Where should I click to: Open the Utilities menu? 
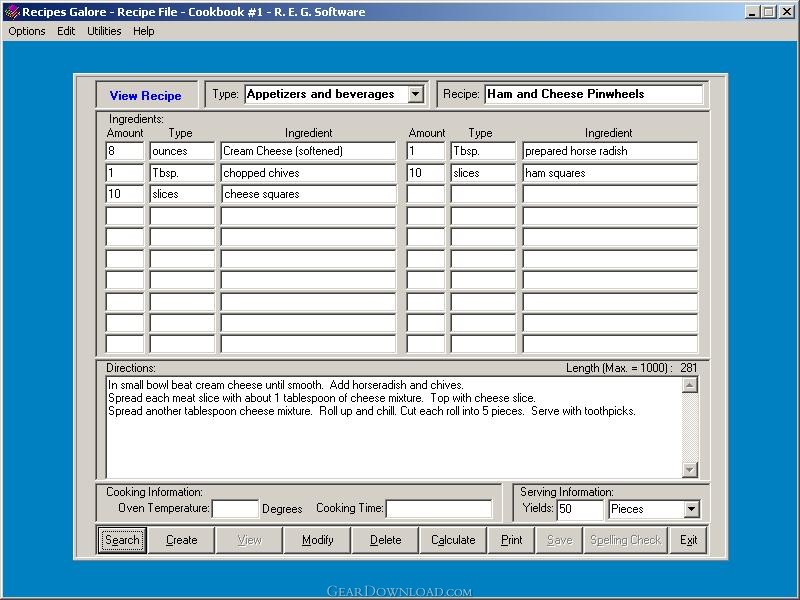(104, 31)
